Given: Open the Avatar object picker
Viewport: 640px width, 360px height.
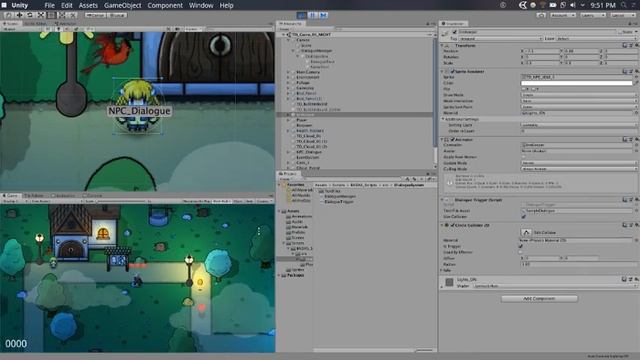Looking at the screenshot, I should coord(636,151).
